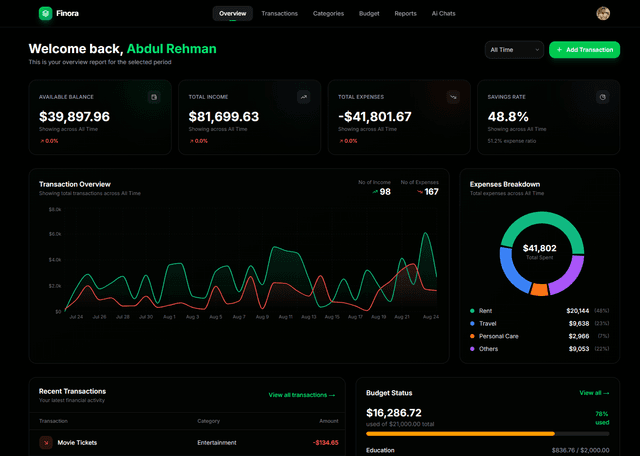Click the Finora green logo icon

(45, 13)
